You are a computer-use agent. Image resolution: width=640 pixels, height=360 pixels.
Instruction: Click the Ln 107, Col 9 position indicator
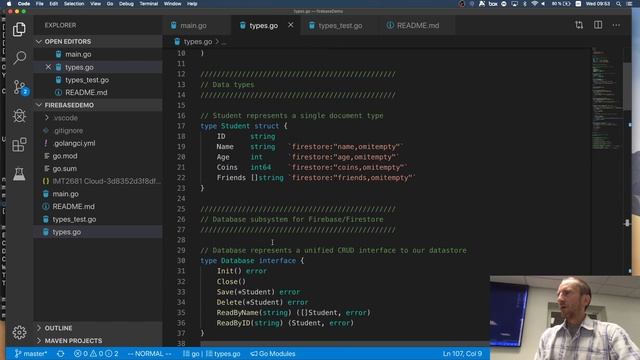462,353
